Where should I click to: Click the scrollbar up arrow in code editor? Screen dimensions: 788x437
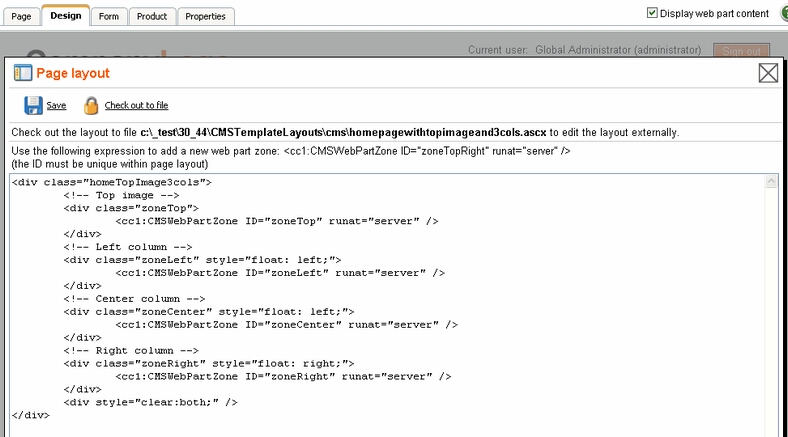[771, 183]
